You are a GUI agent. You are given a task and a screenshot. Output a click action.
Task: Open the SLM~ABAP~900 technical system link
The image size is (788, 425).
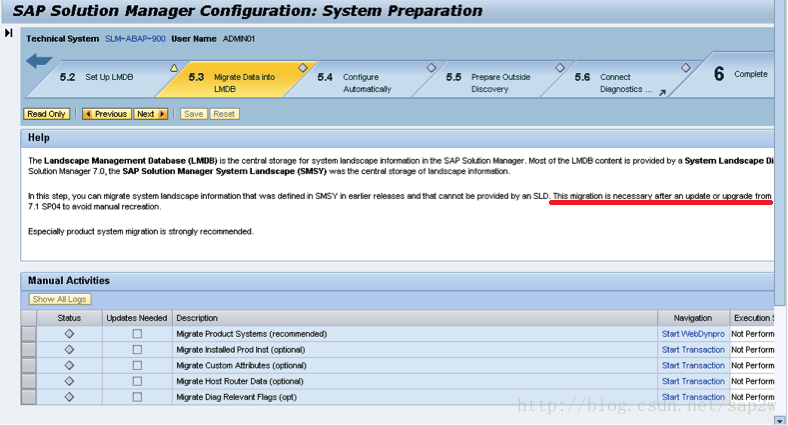135,39
